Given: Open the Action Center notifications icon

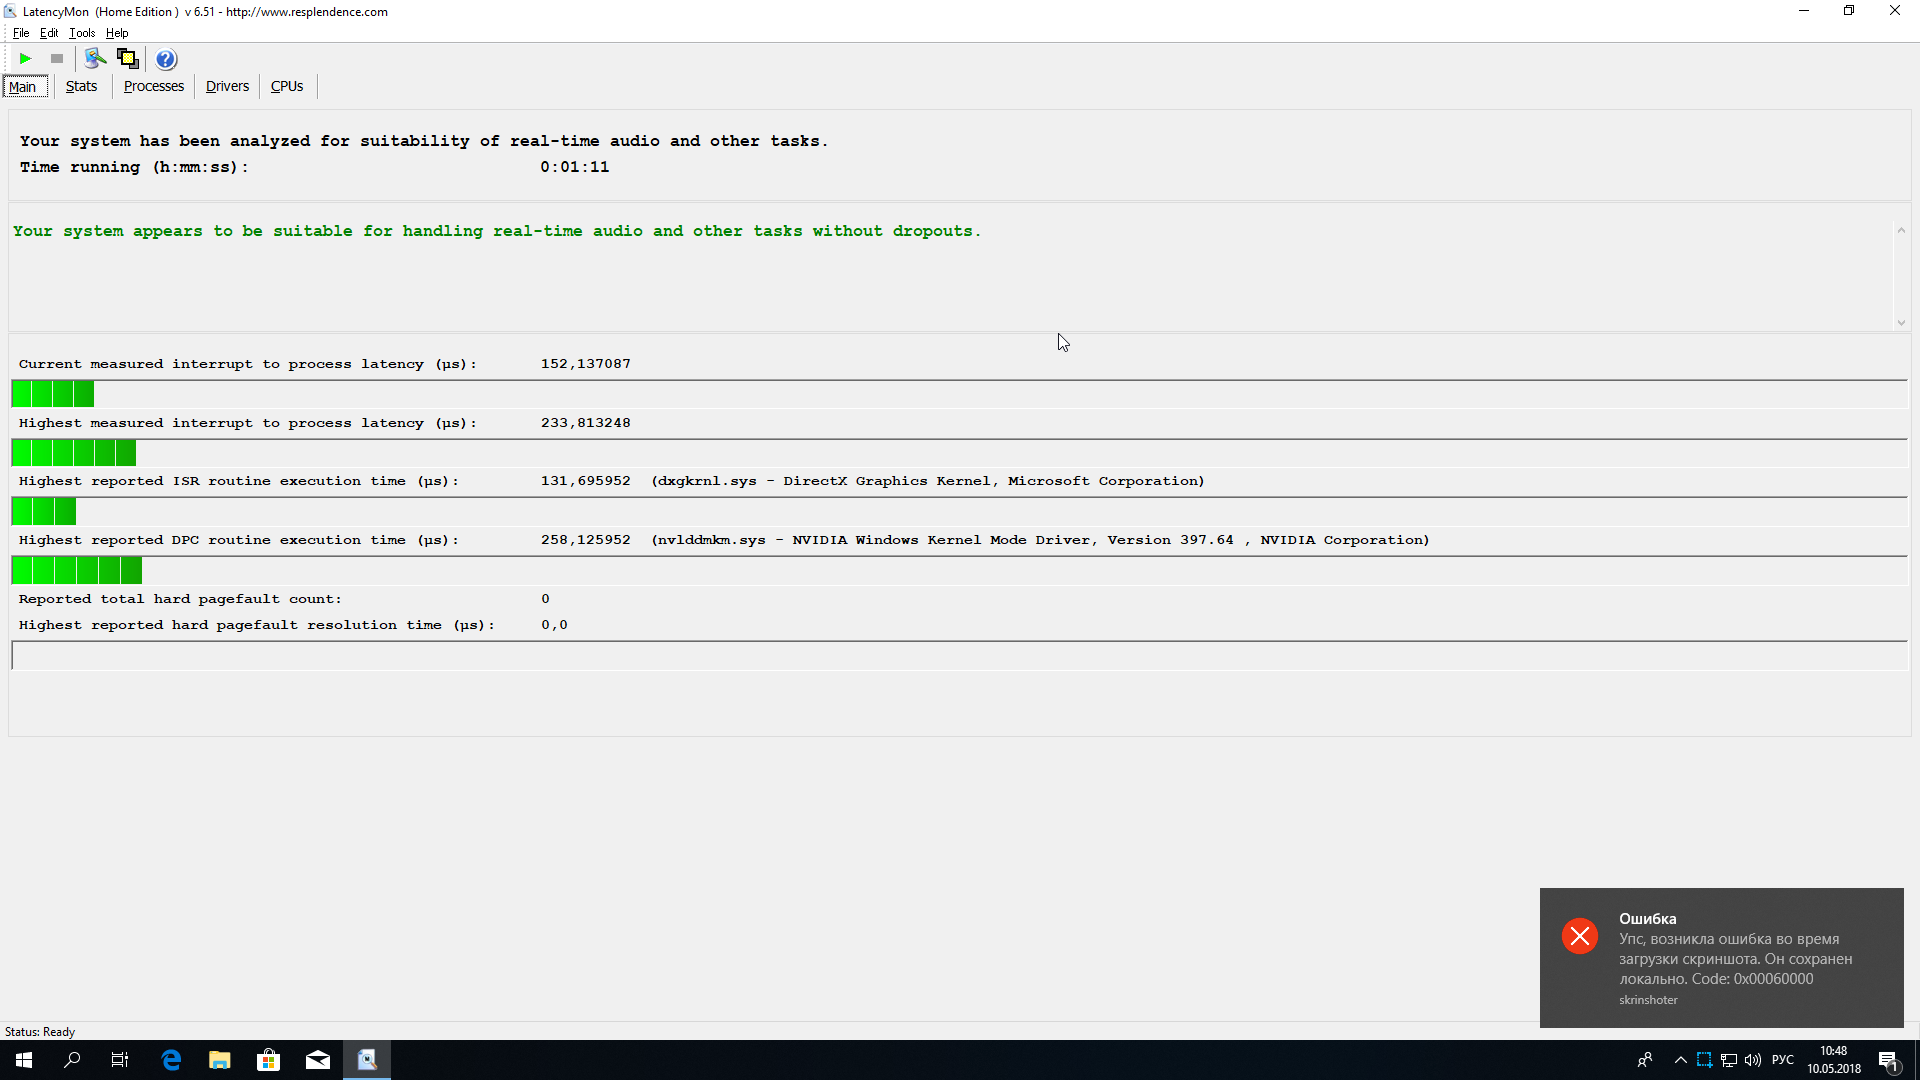Looking at the screenshot, I should (x=1888, y=1060).
